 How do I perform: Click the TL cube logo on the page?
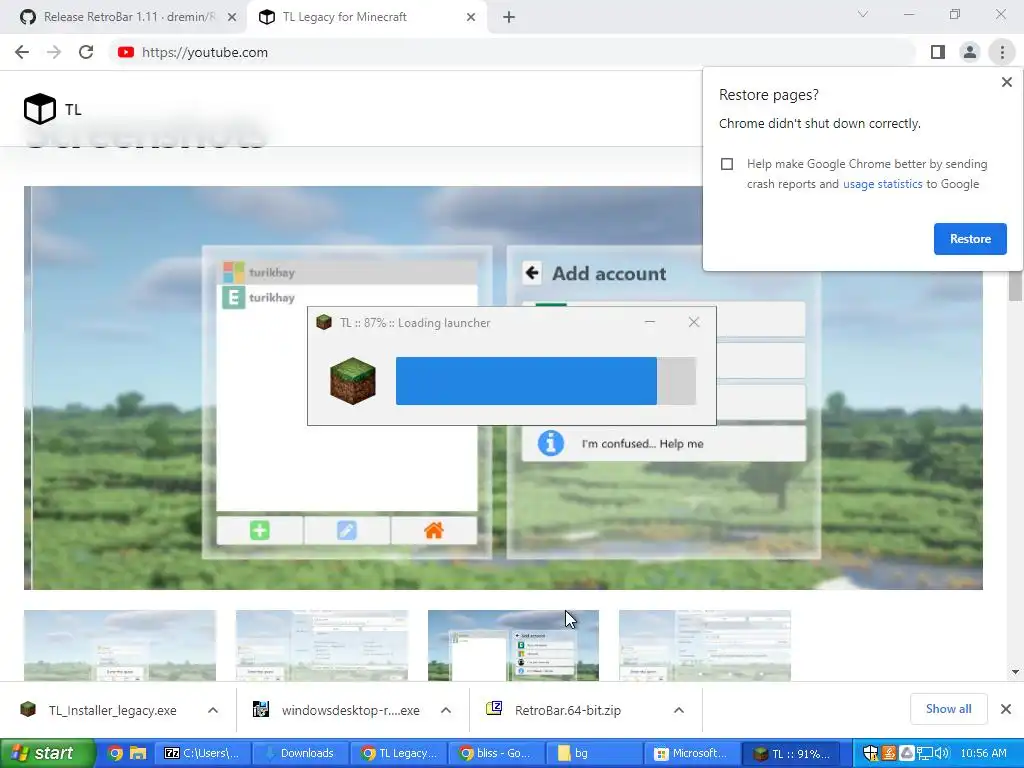click(40, 109)
